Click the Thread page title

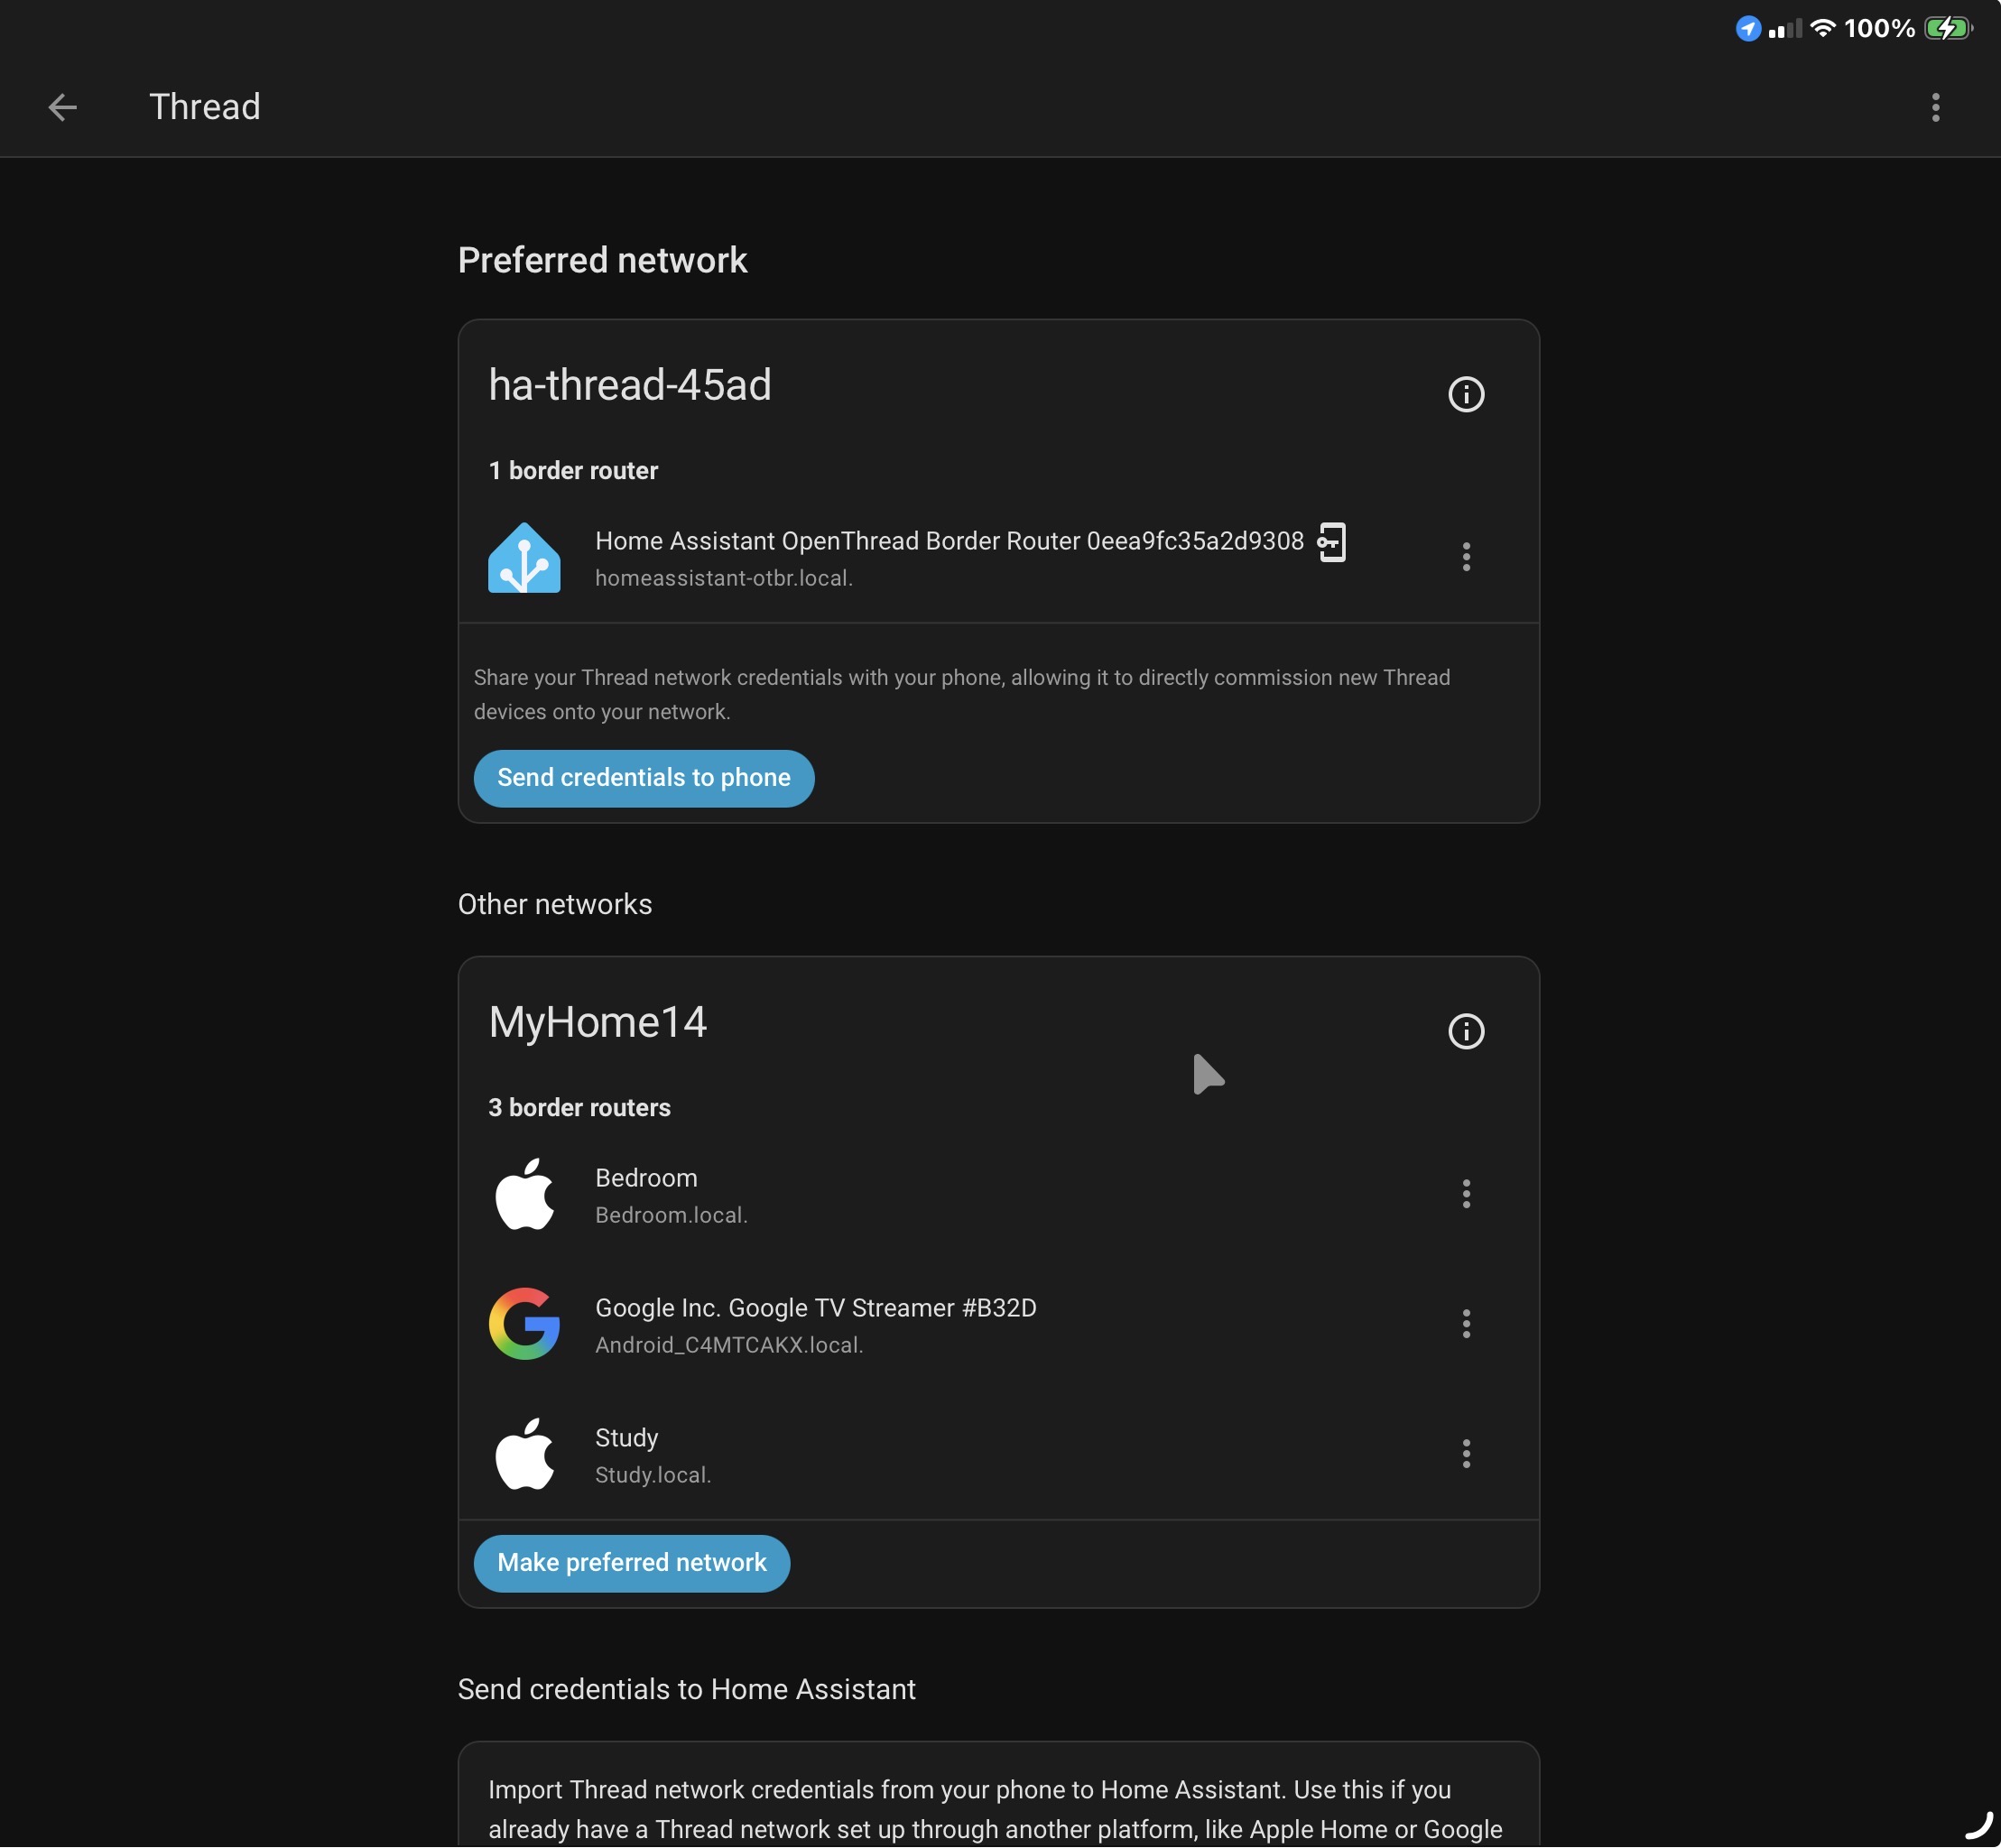(205, 107)
